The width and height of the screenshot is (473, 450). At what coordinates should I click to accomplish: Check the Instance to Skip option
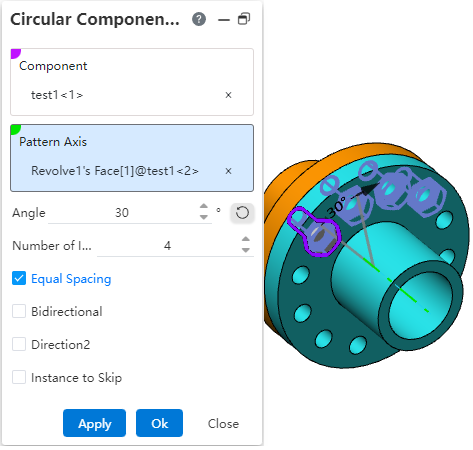coord(19,377)
